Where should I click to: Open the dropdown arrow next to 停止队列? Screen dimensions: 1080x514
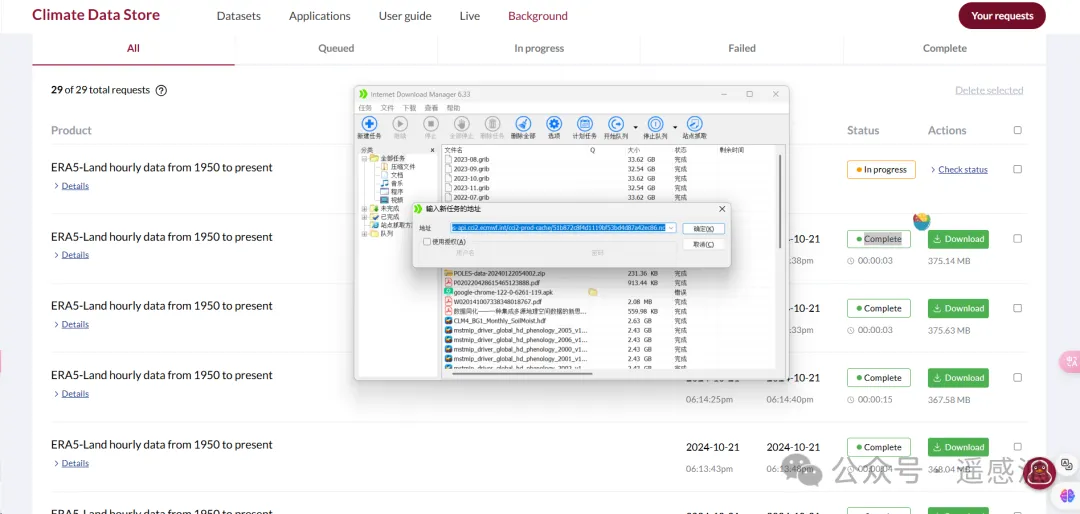tap(675, 127)
